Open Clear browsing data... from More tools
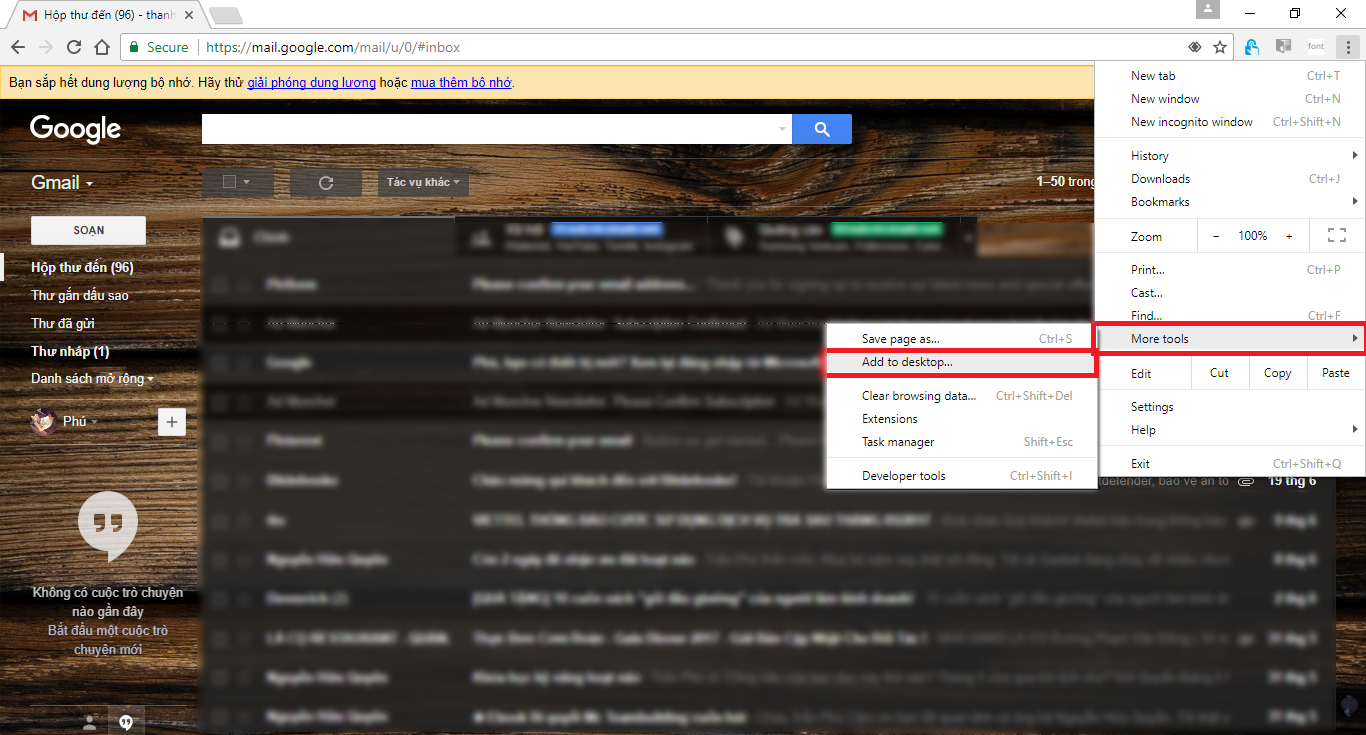Viewport: 1366px width, 735px height. 961,396
